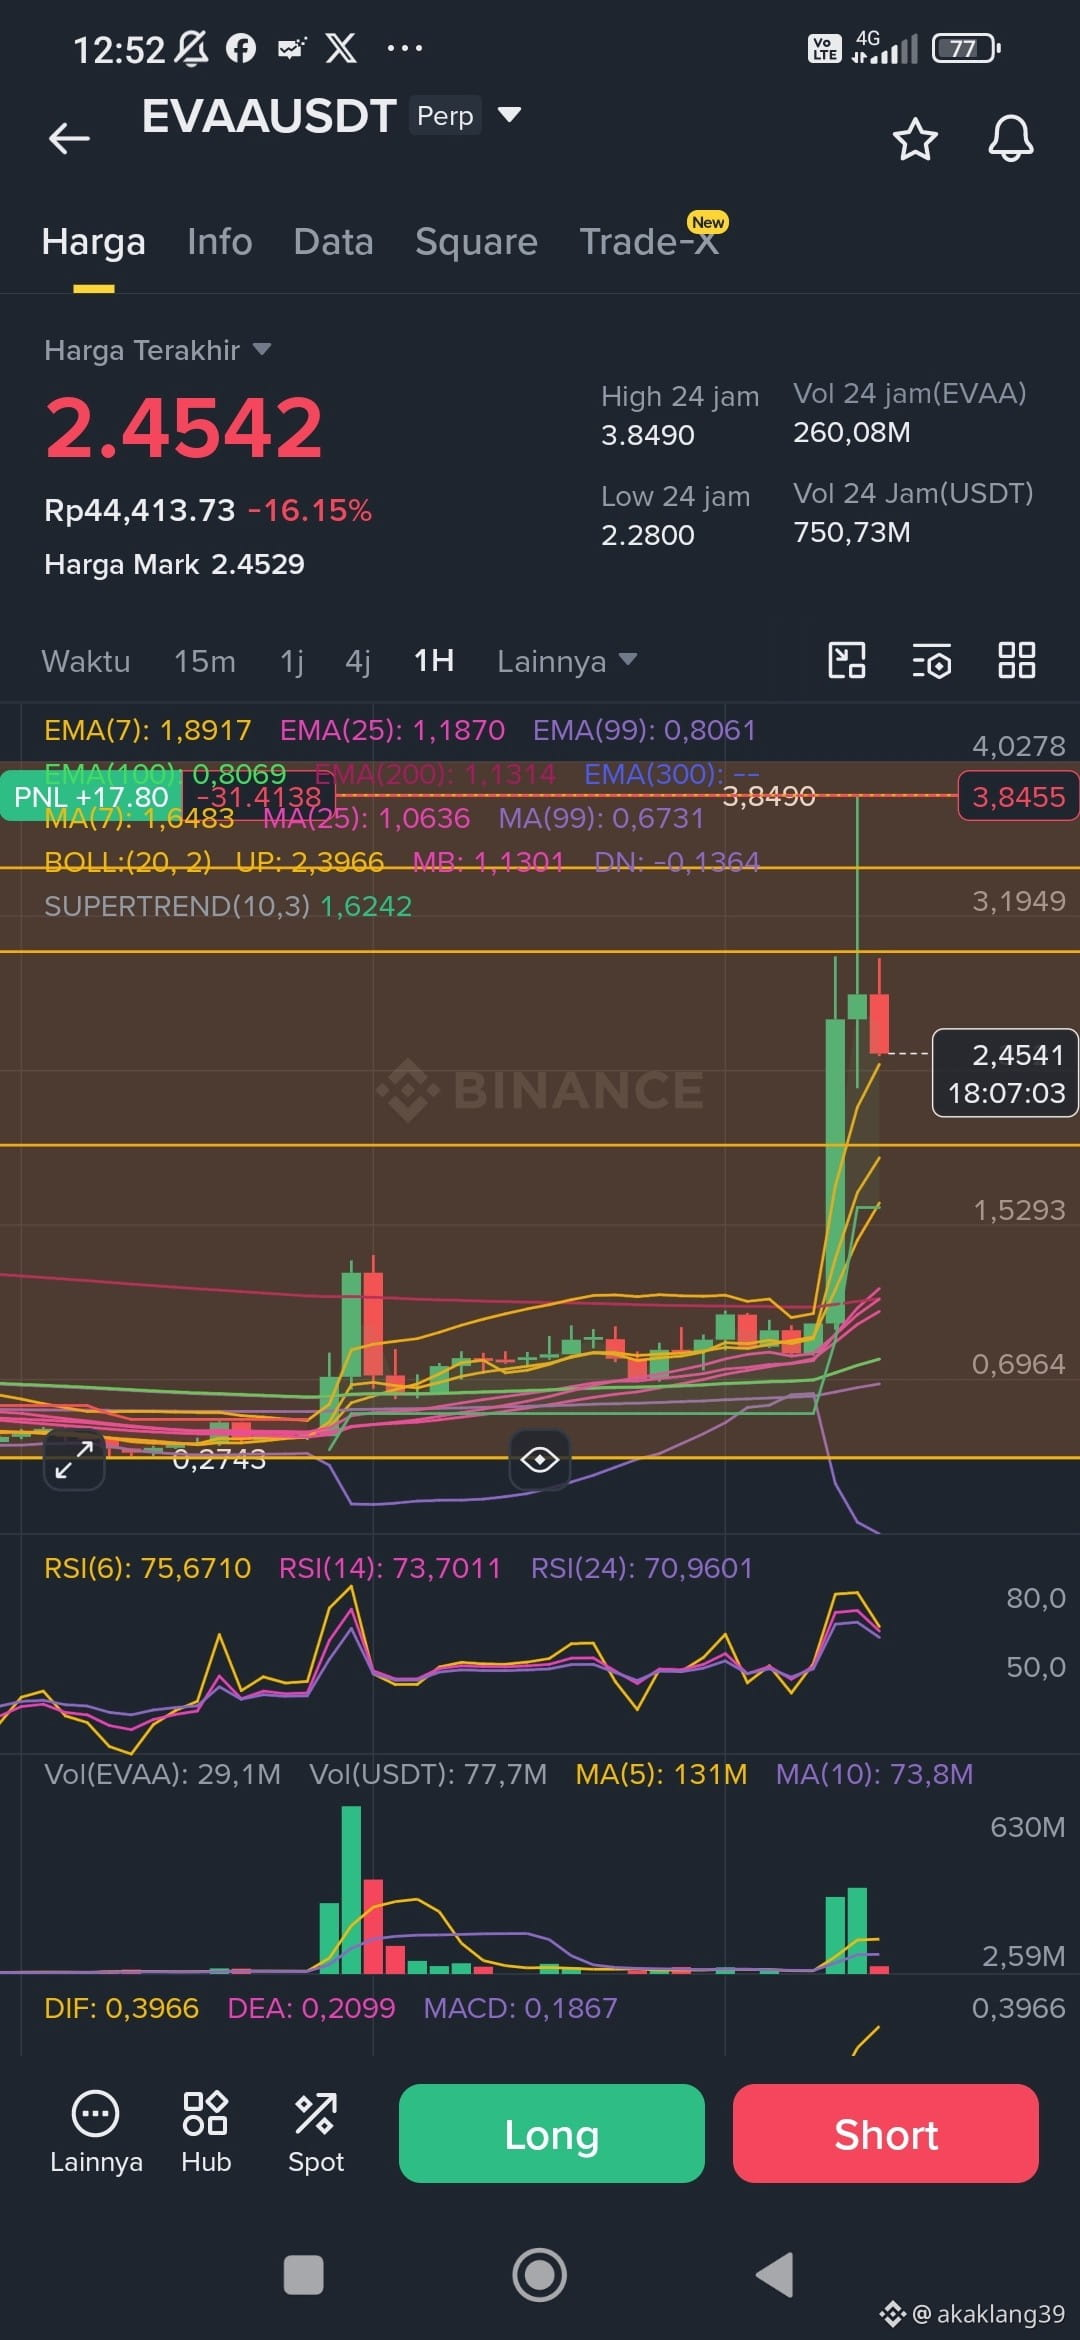Tap battery indicator in status bar

966,48
